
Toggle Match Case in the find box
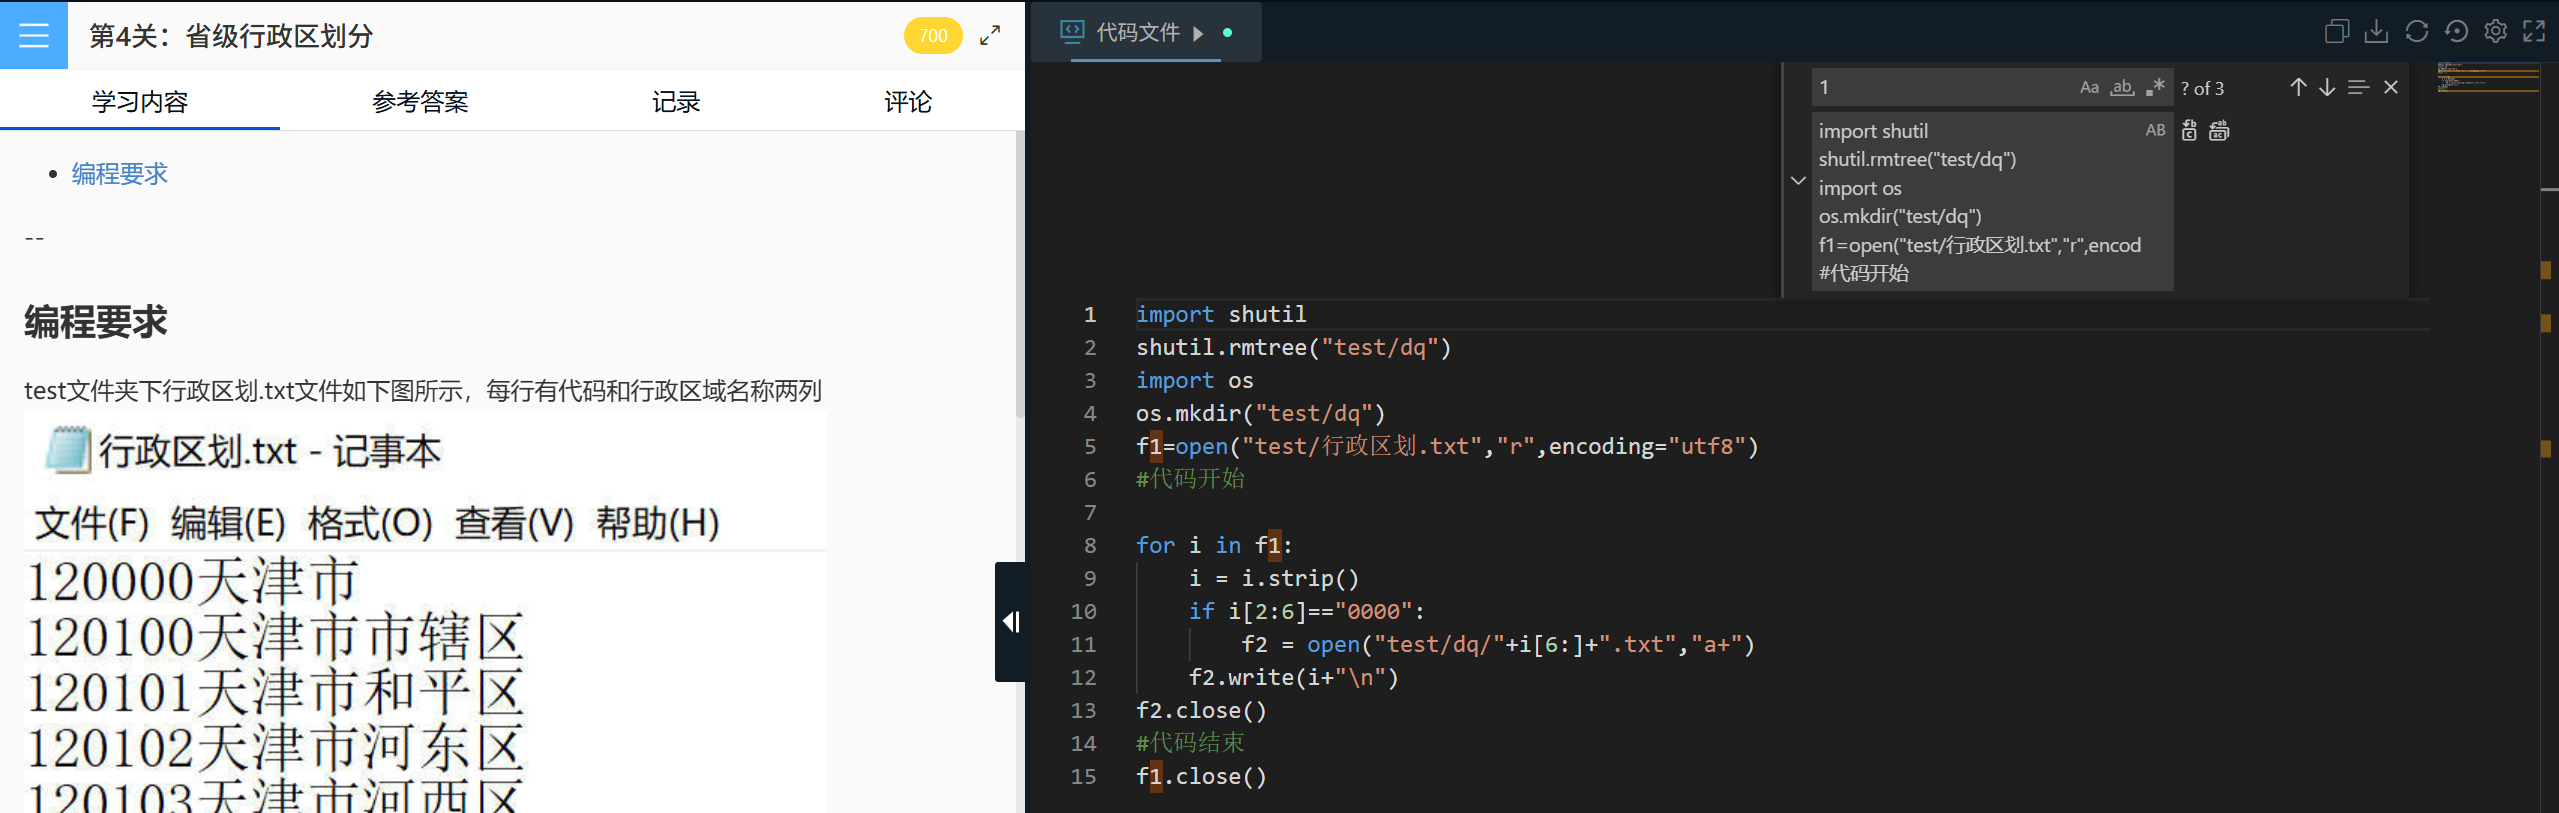[x=2089, y=87]
